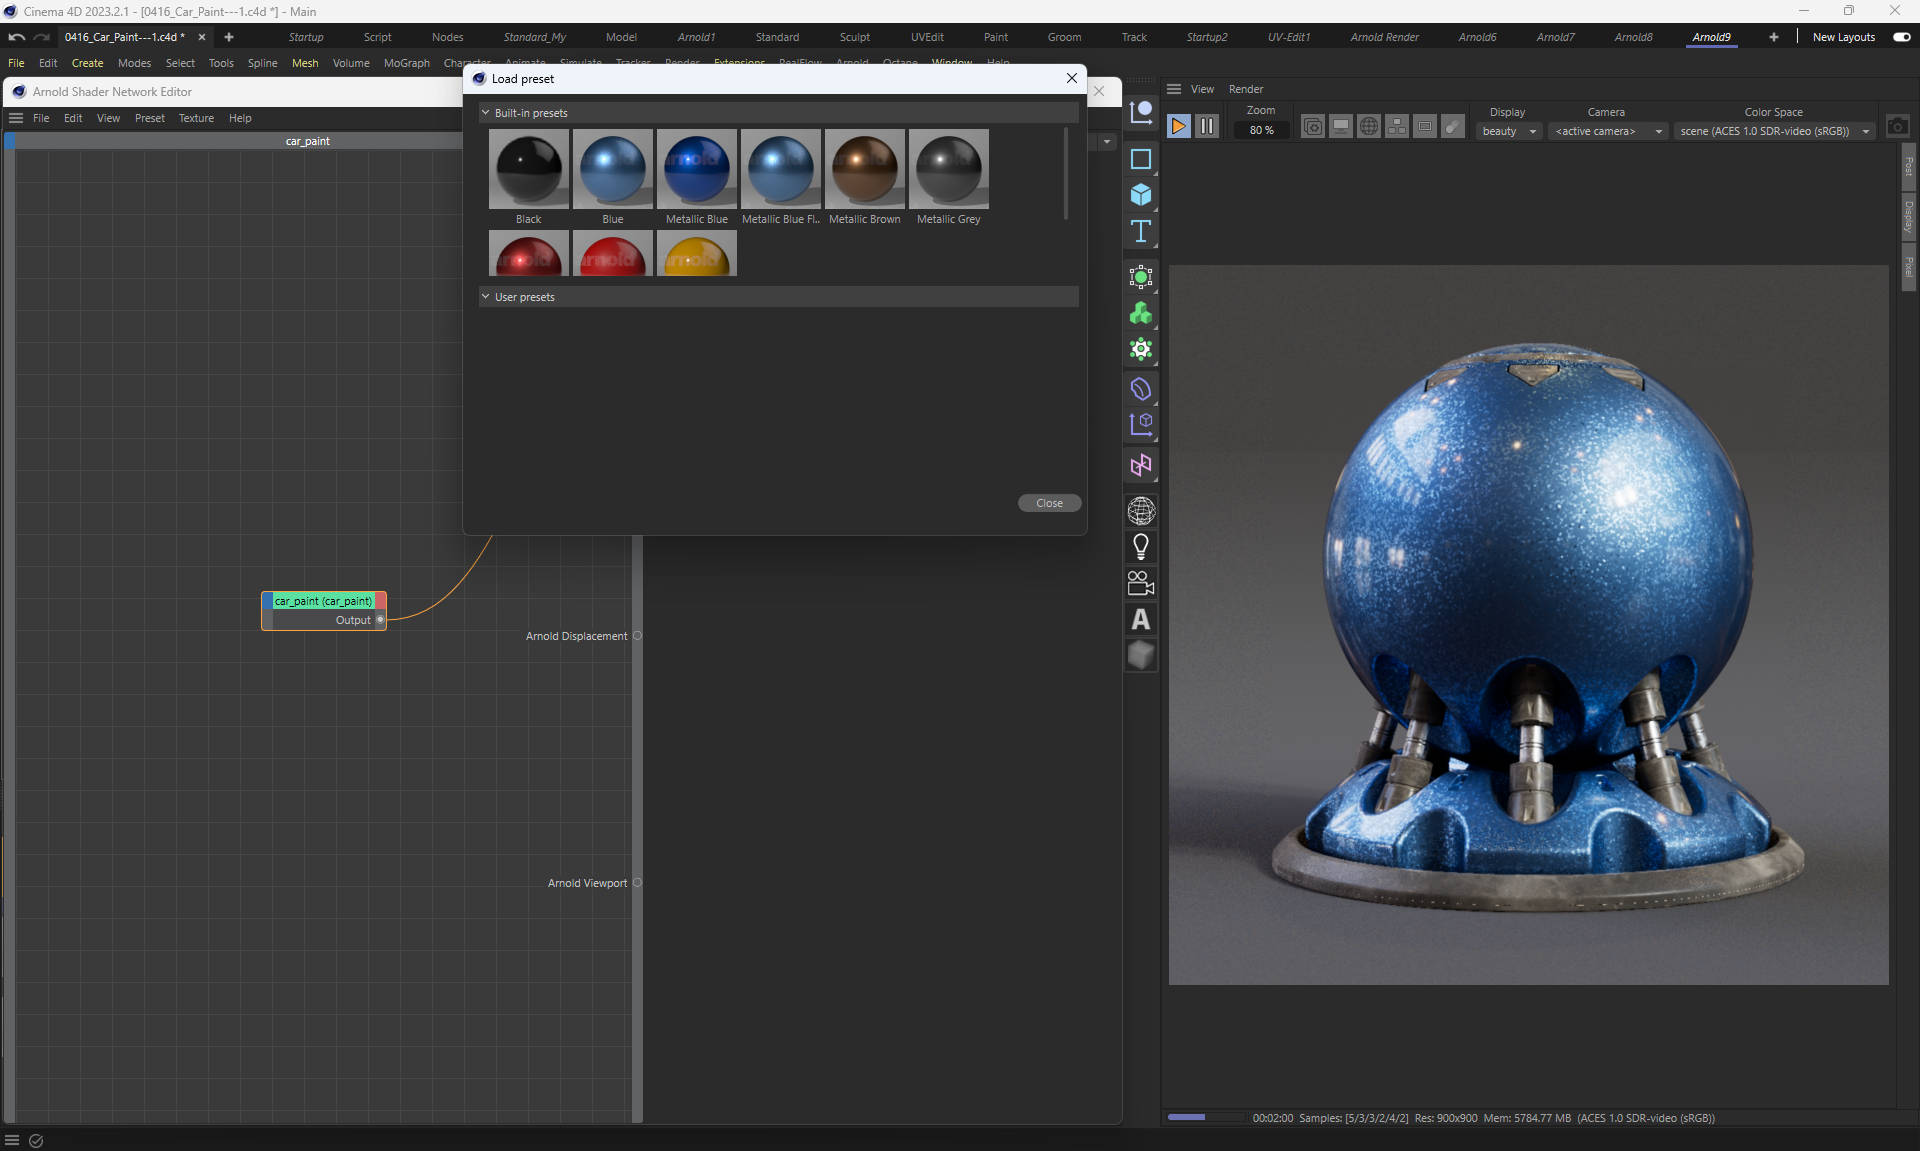The width and height of the screenshot is (1920, 1151).
Task: Start IPR render with the play button
Action: [1178, 126]
